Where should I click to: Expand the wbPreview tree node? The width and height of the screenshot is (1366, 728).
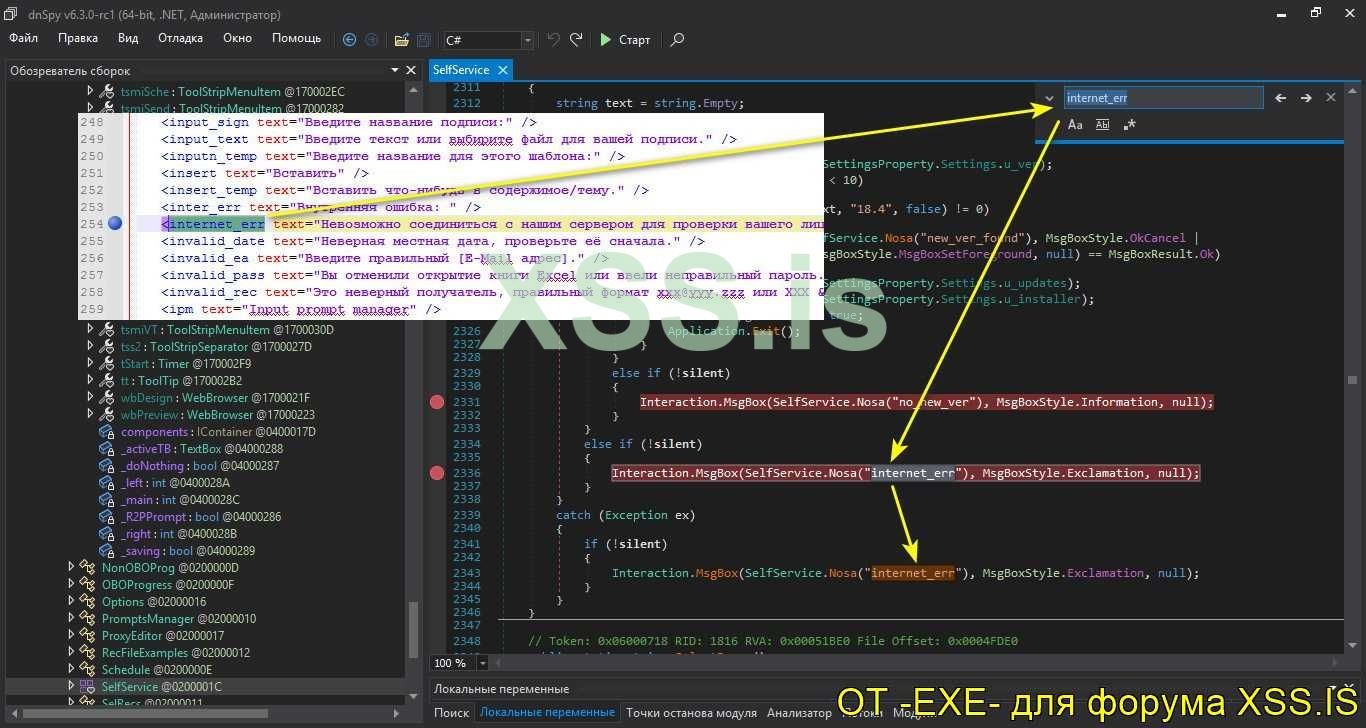(x=90, y=415)
